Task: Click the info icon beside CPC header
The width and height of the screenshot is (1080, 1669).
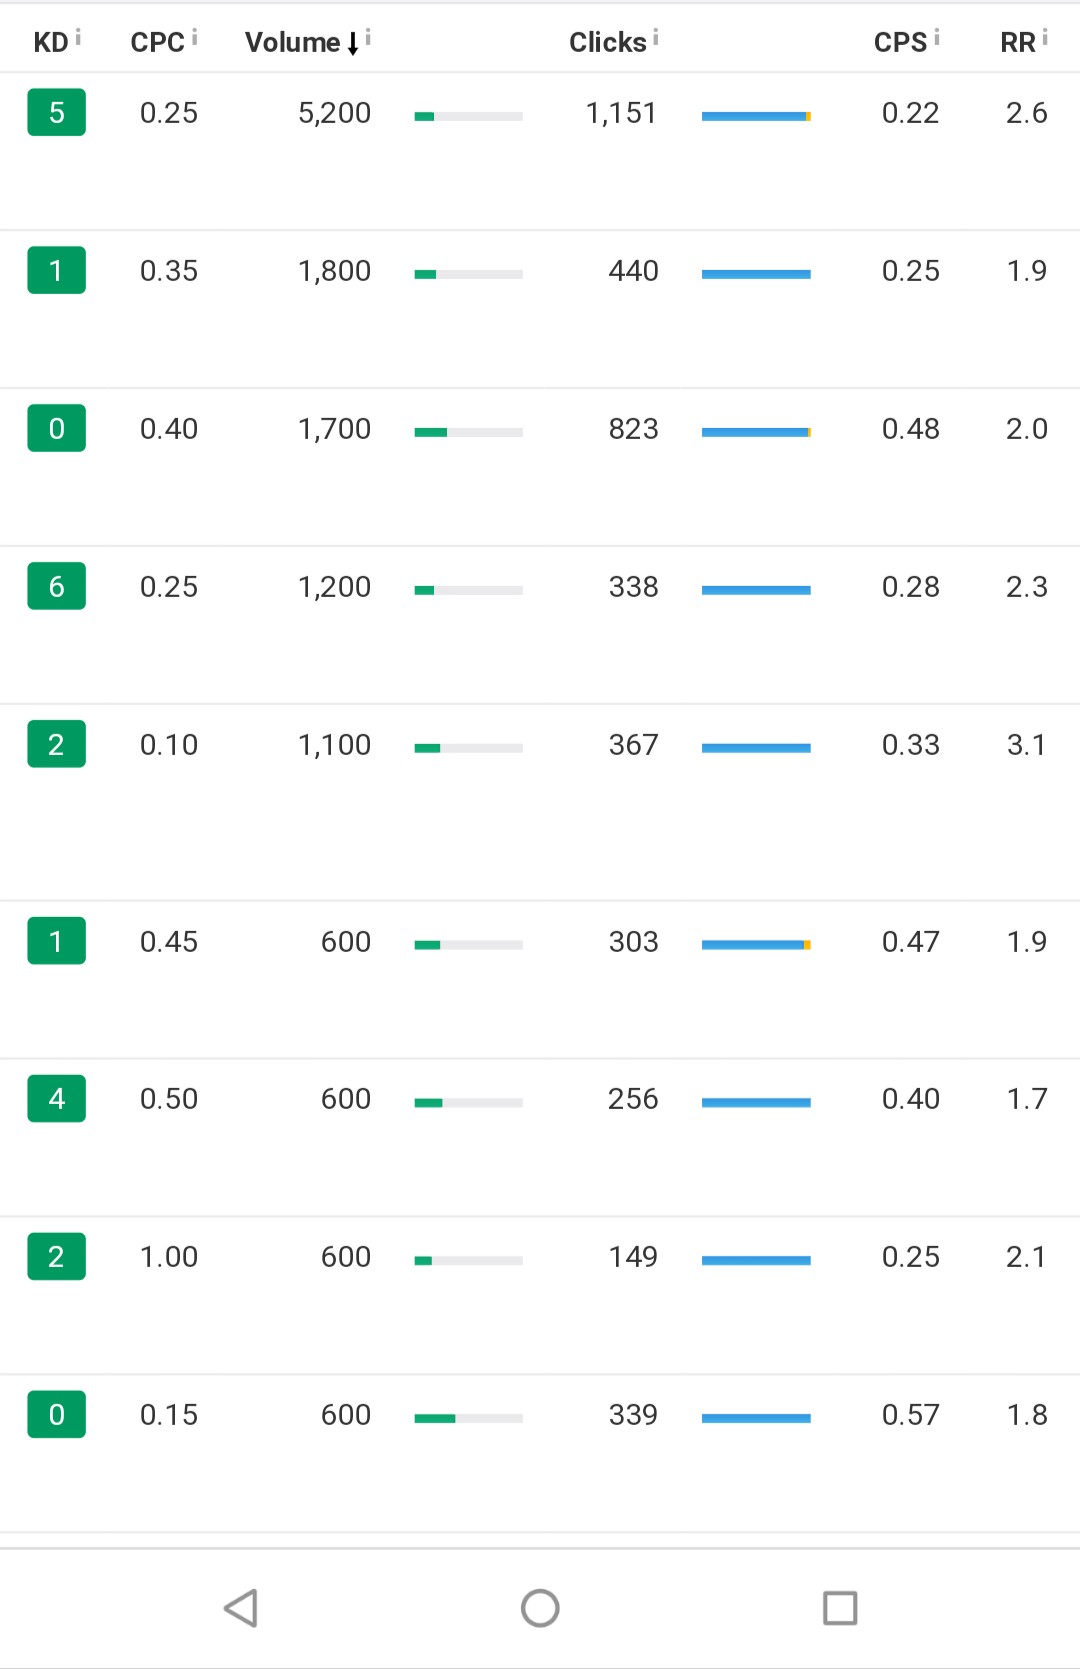Action: pyautogui.click(x=194, y=37)
